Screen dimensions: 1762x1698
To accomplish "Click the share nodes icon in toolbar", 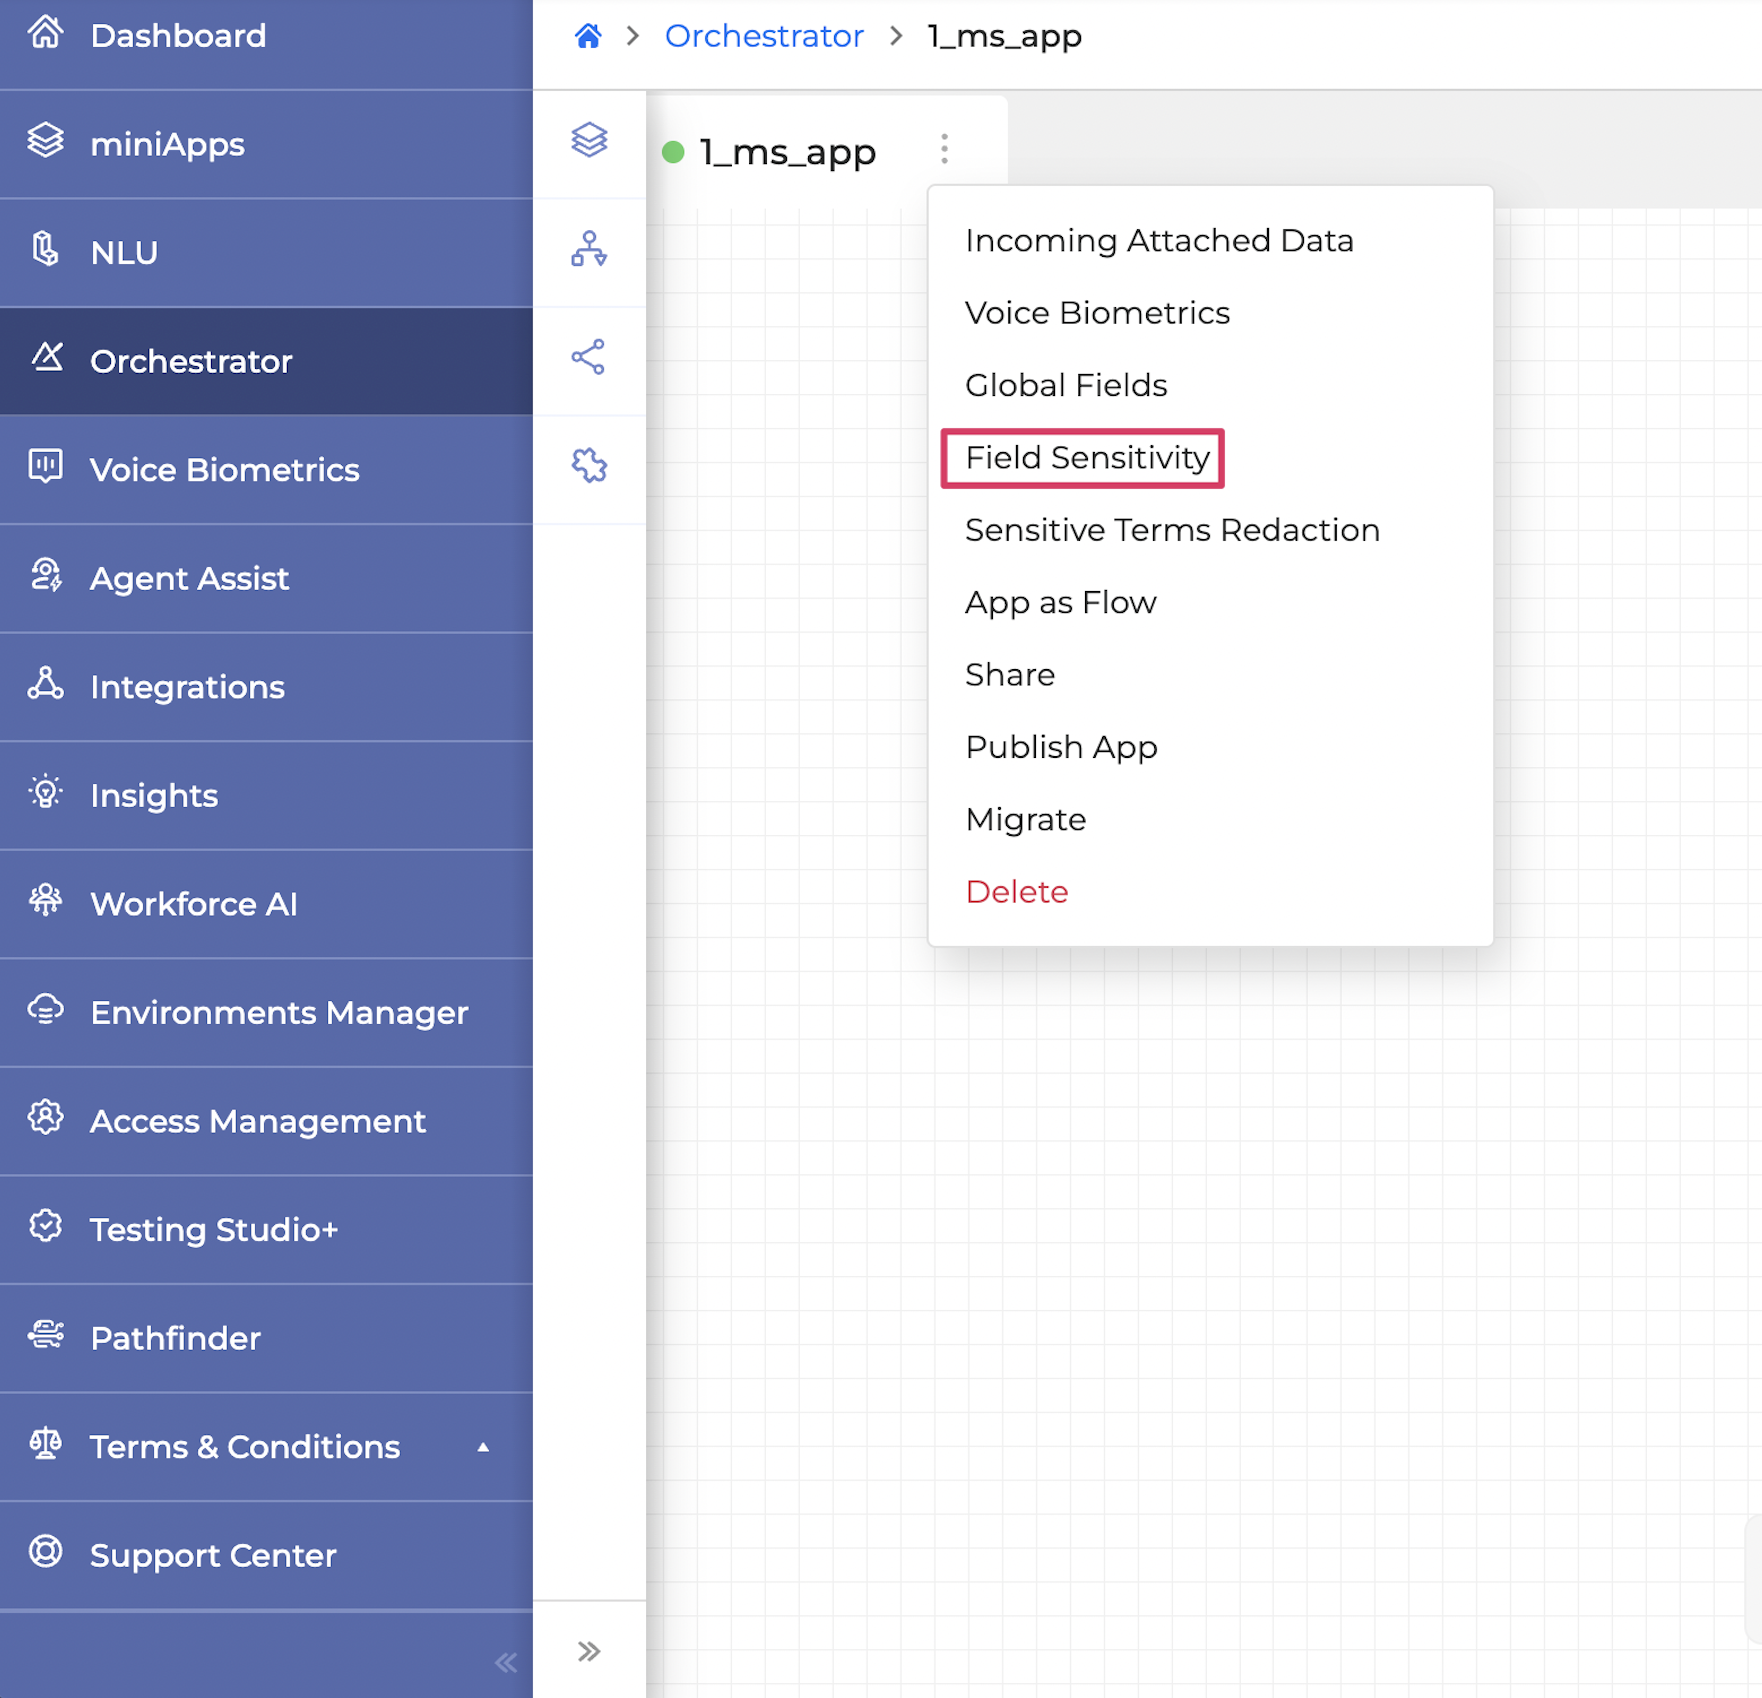I will [x=589, y=357].
